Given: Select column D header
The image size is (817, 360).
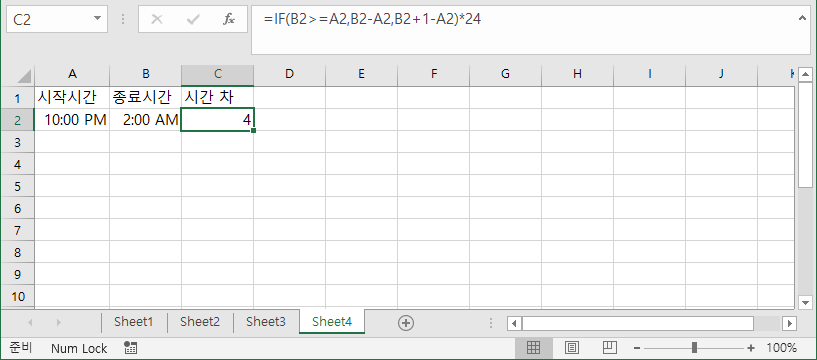Looking at the screenshot, I should pos(290,74).
